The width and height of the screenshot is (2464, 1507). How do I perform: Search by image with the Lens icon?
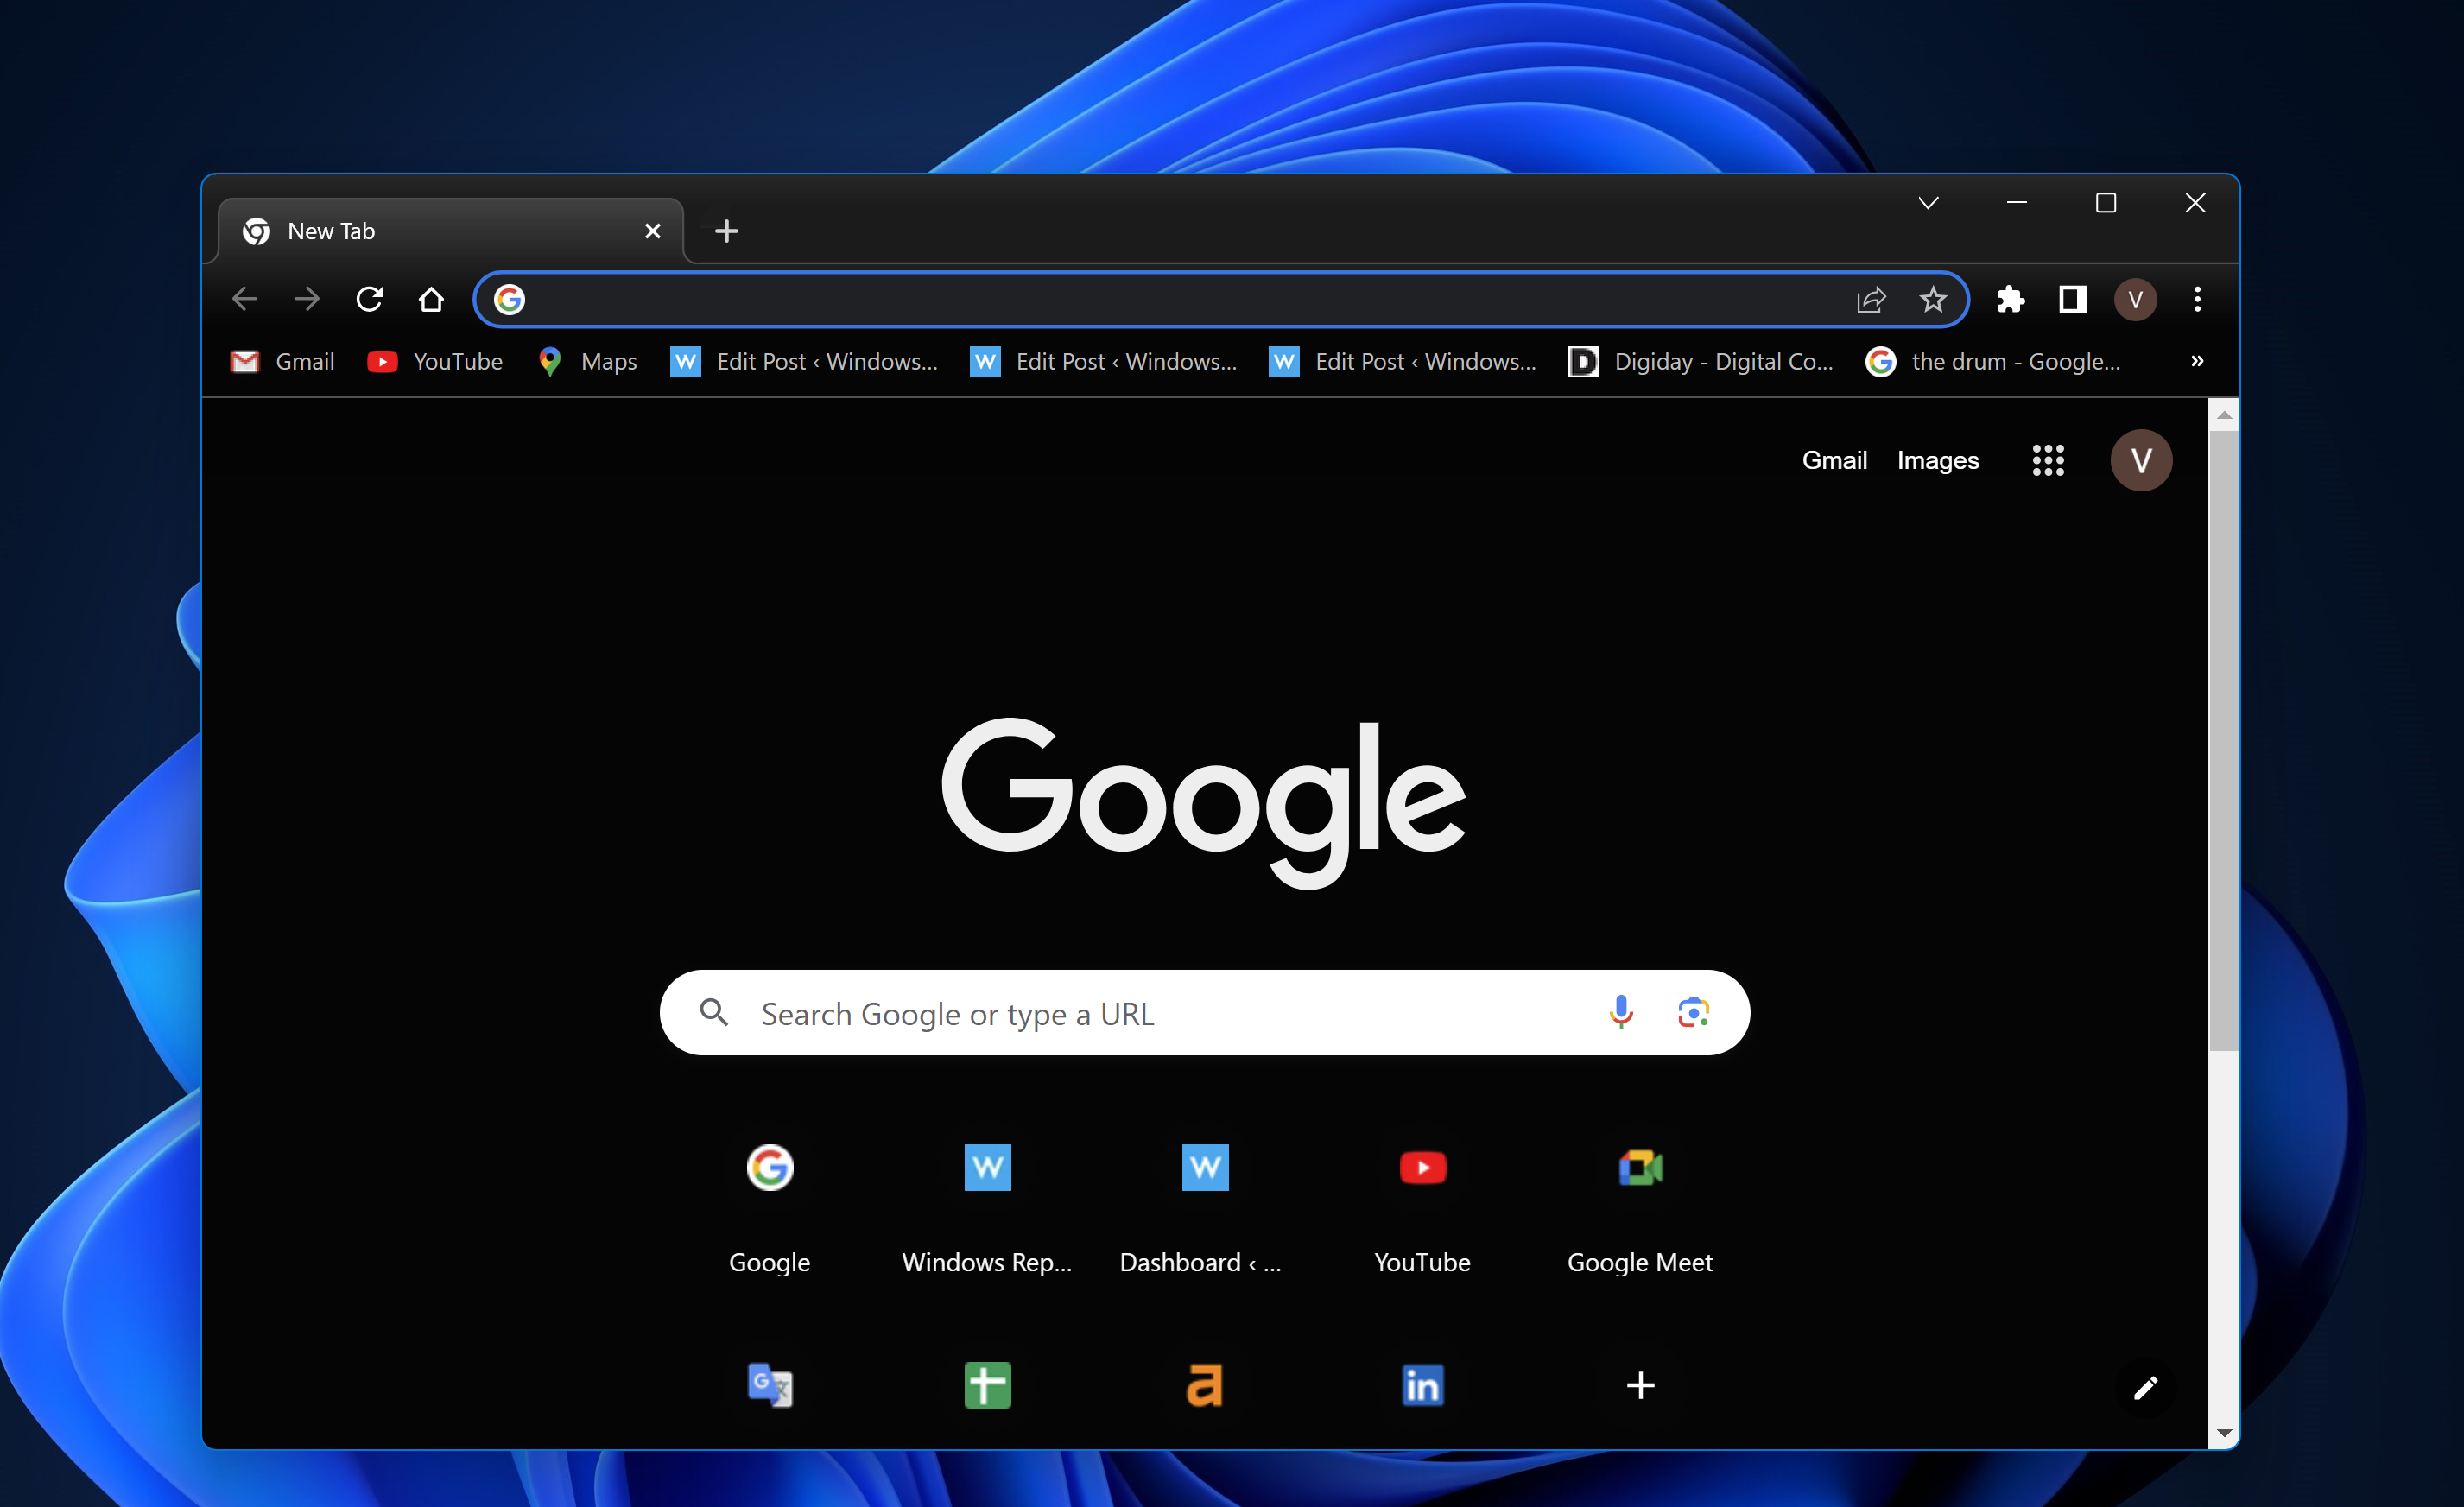pos(1693,1012)
